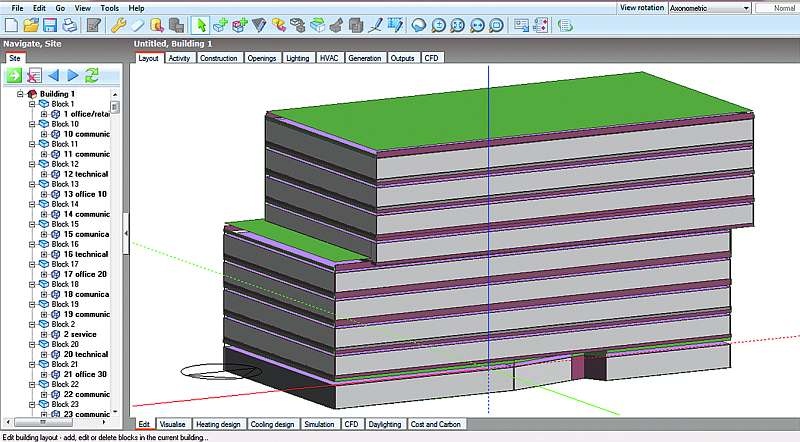800x442 pixels.
Task: Click the add red-blue block plus icon
Action: click(x=240, y=24)
